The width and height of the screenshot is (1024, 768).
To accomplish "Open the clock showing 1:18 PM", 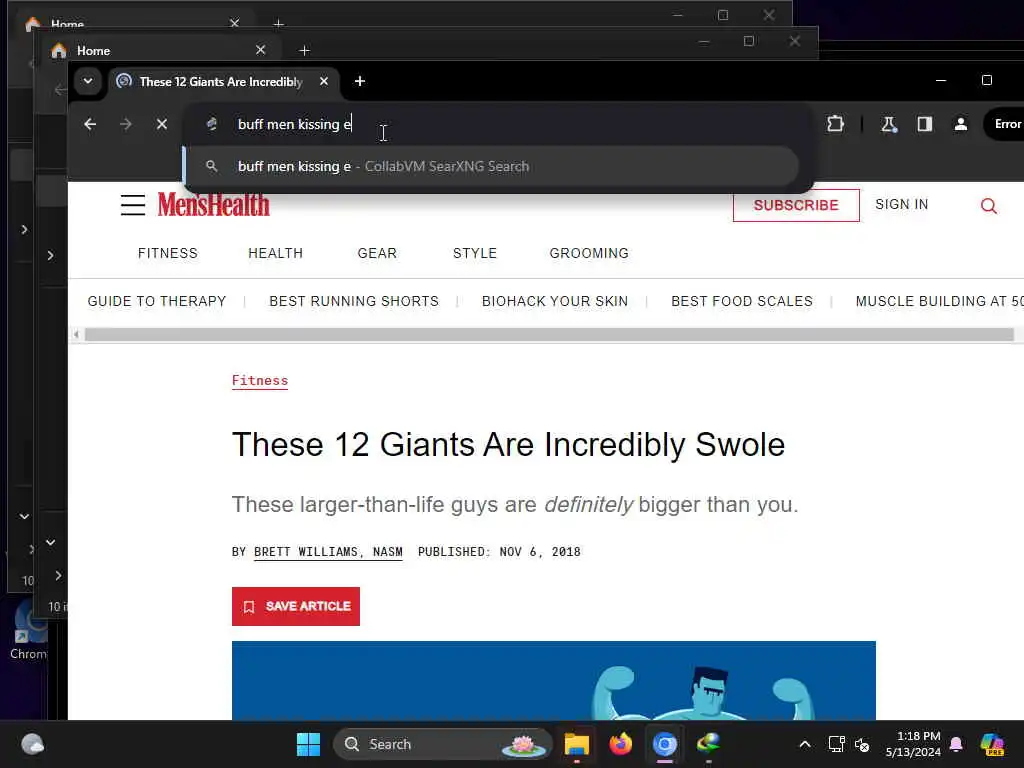I will point(913,744).
